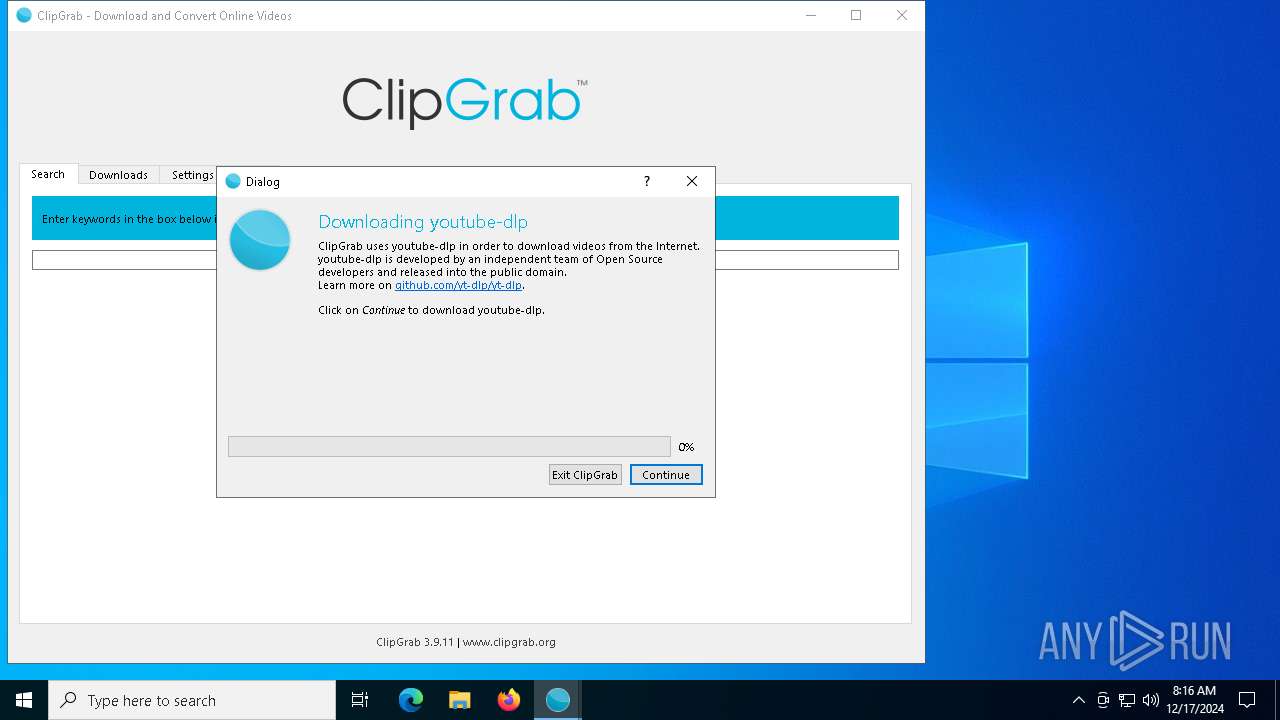Image resolution: width=1280 pixels, height=720 pixels.
Task: Open File Explorer from taskbar
Action: (x=460, y=700)
